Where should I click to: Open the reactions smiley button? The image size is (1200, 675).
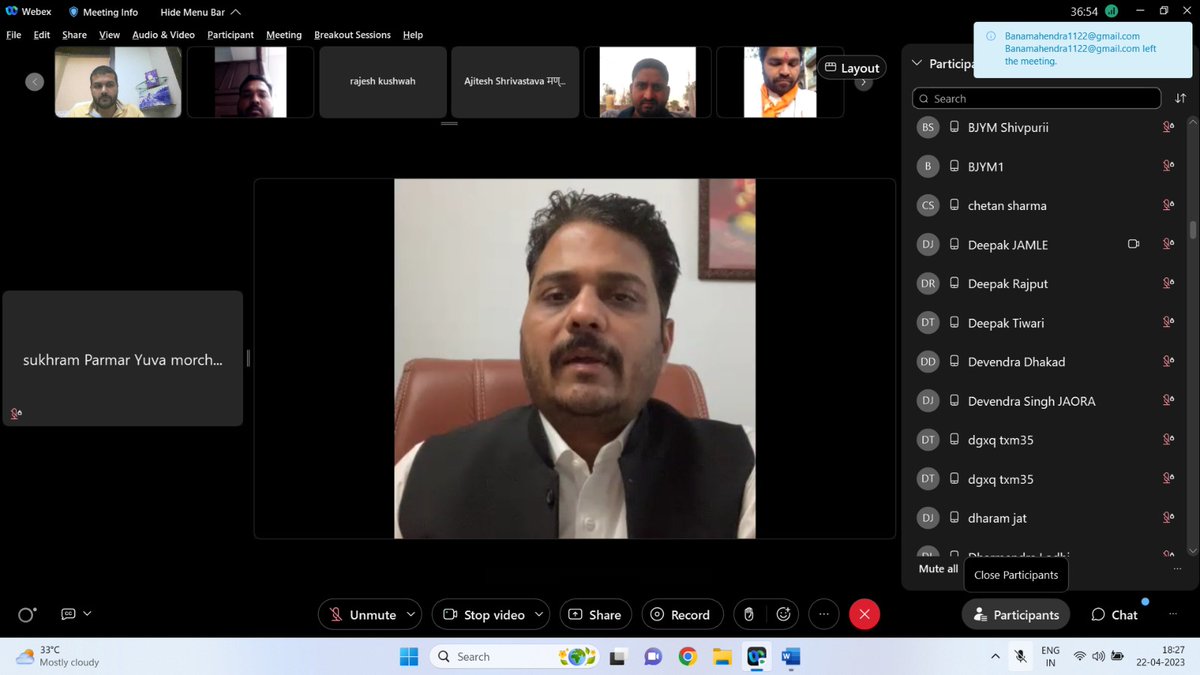pos(784,615)
